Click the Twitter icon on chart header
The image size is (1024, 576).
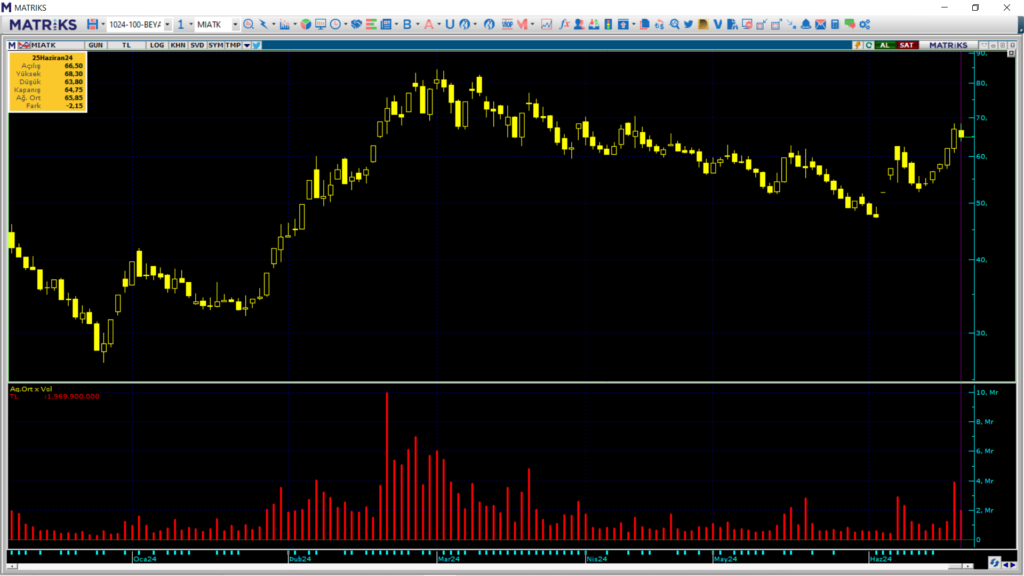[257, 45]
